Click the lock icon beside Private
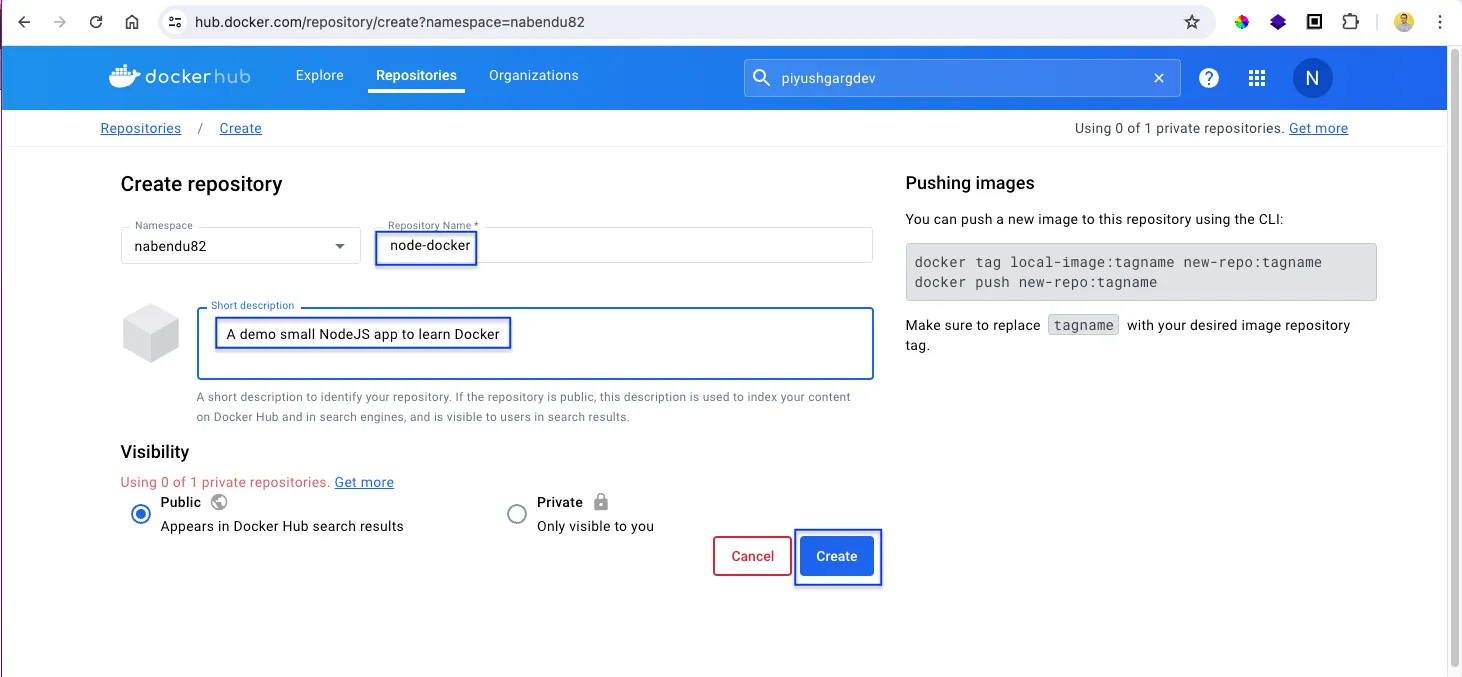Screen dimensions: 1462x677 click(x=601, y=501)
